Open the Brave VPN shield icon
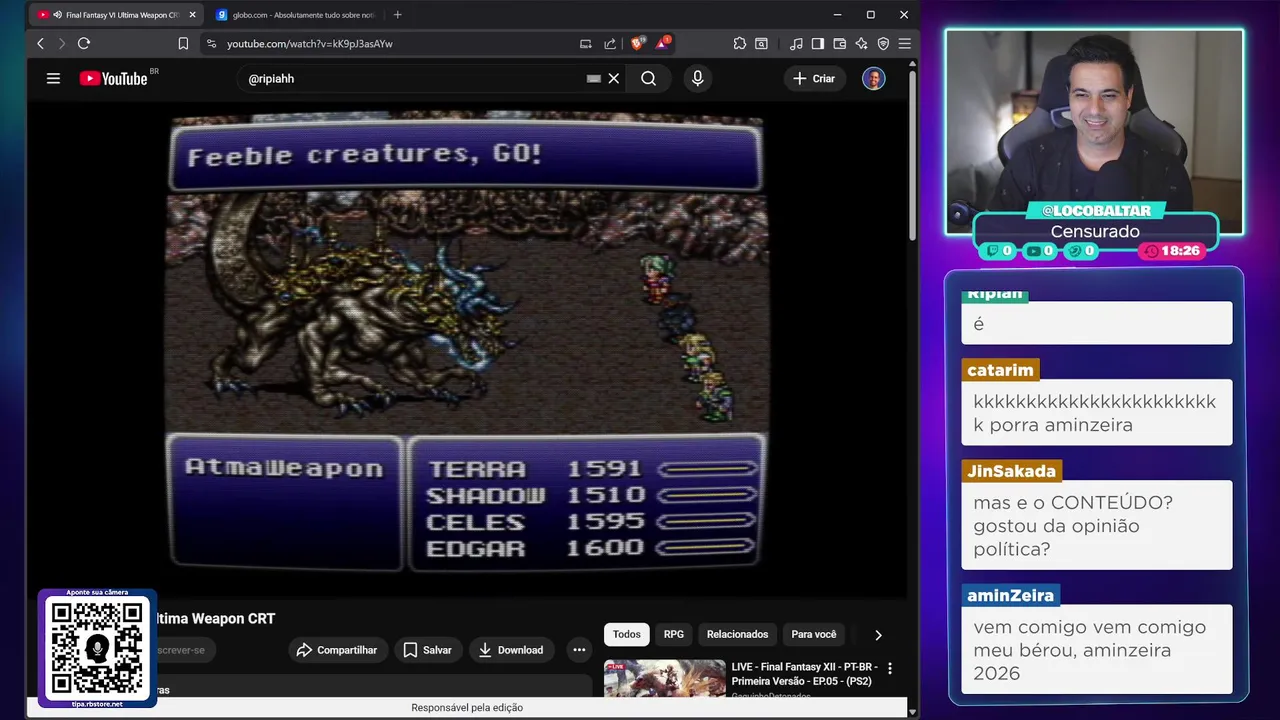1280x720 pixels. pos(883,43)
